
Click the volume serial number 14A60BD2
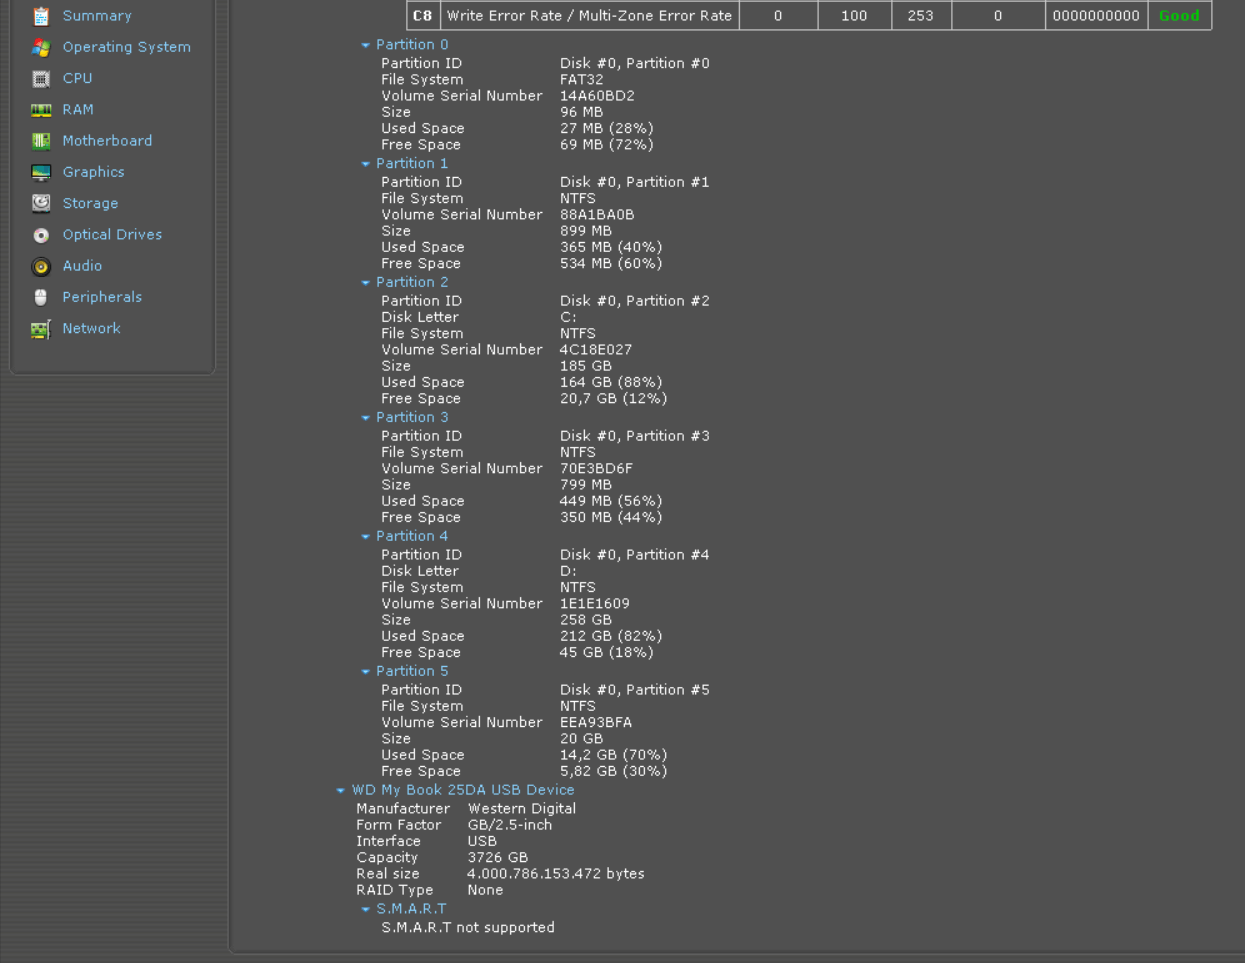597,96
